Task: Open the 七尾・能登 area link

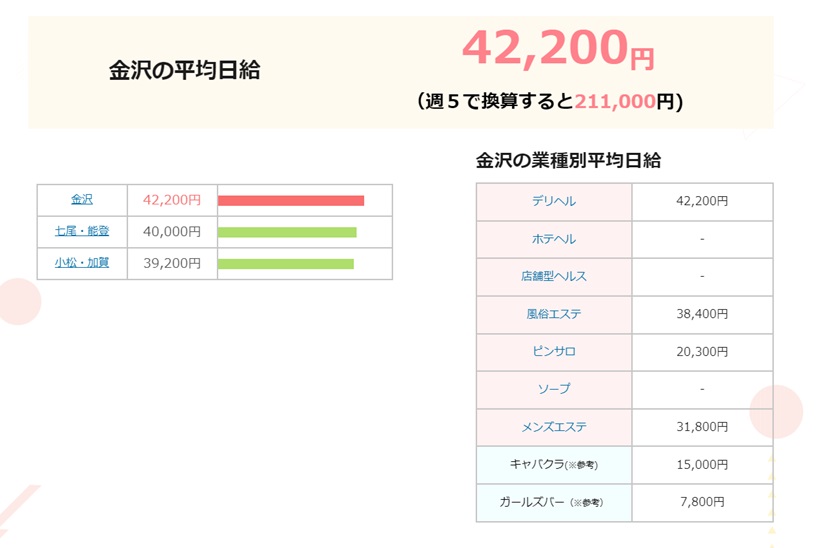Action: [82, 232]
